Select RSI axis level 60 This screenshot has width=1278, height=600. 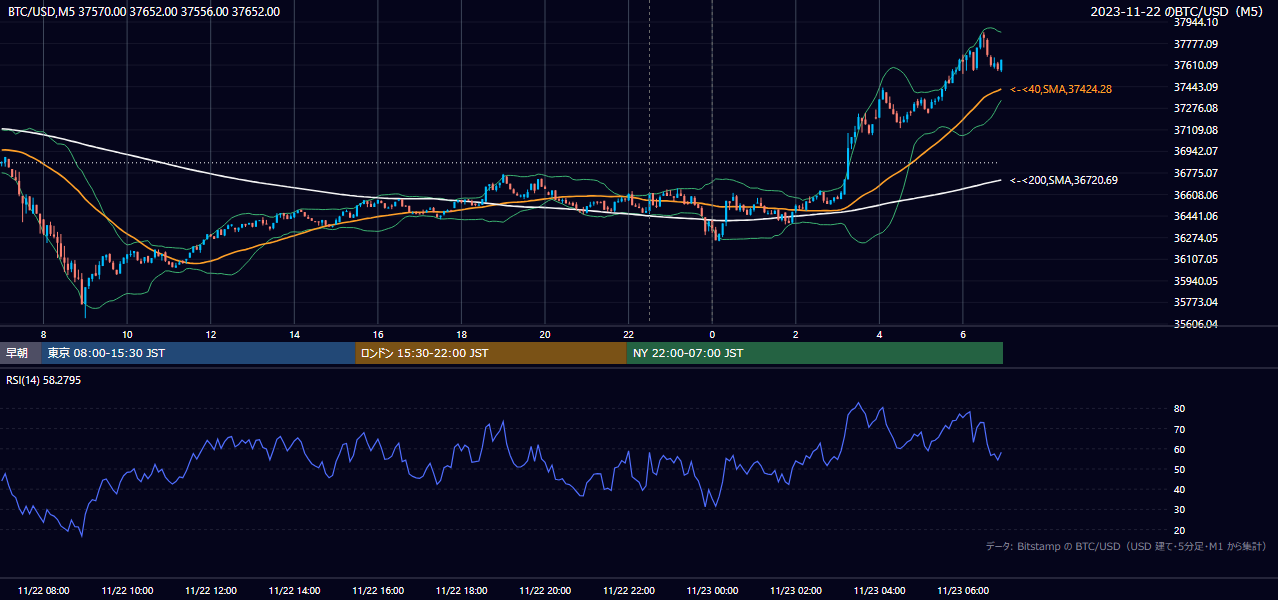pyautogui.click(x=1179, y=449)
